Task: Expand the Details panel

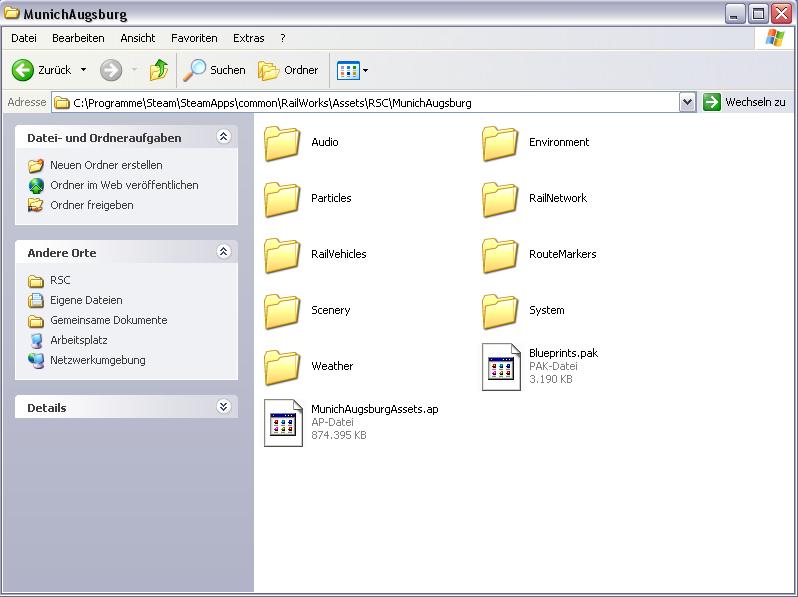Action: pos(223,407)
